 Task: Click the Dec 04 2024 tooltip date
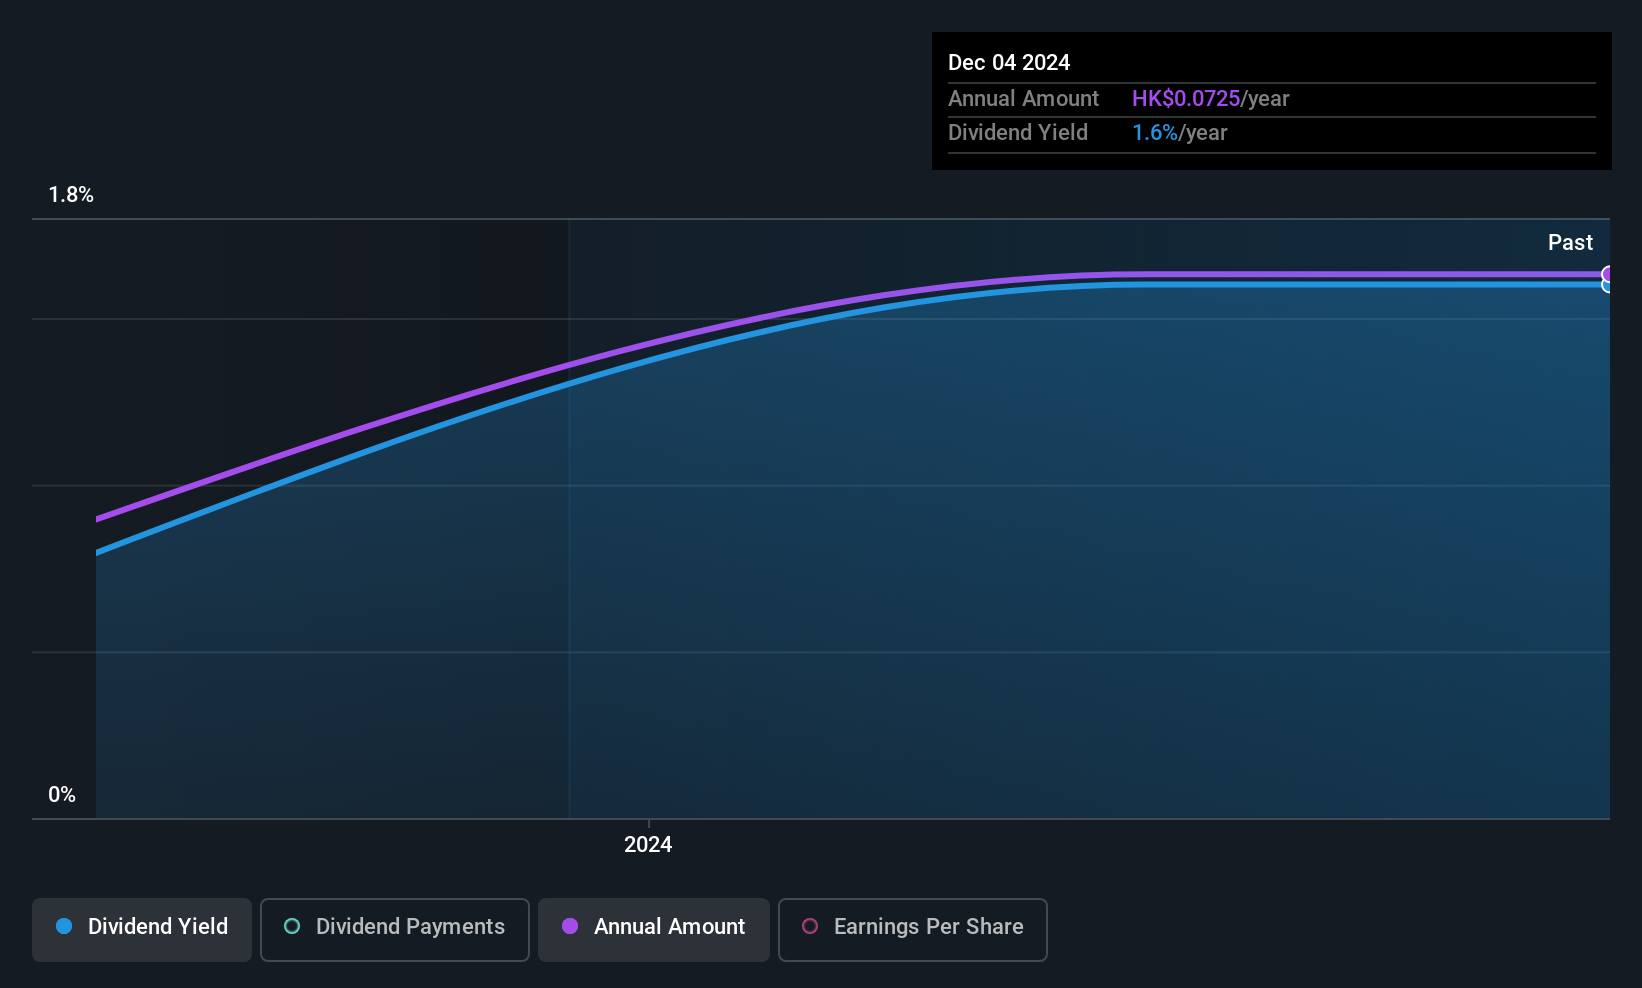[1009, 63]
